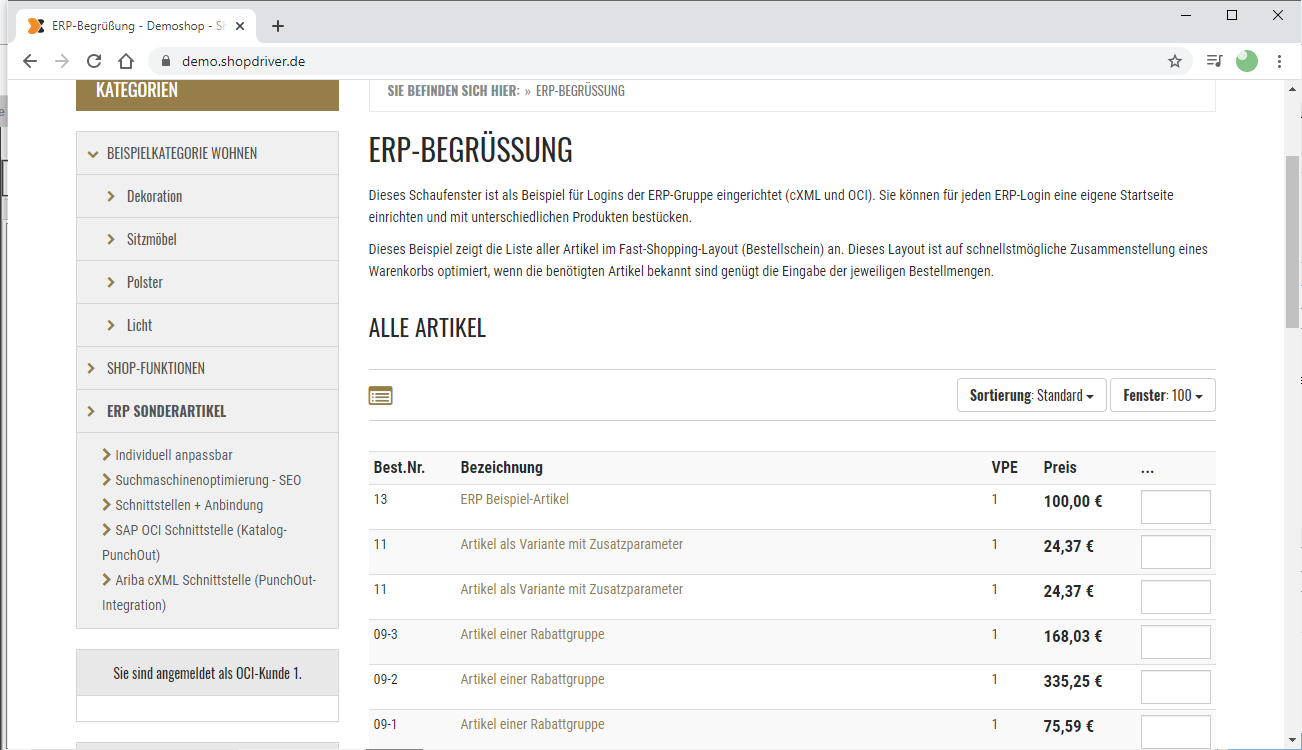Navigate back with the back arrow
1302x750 pixels.
click(30, 61)
